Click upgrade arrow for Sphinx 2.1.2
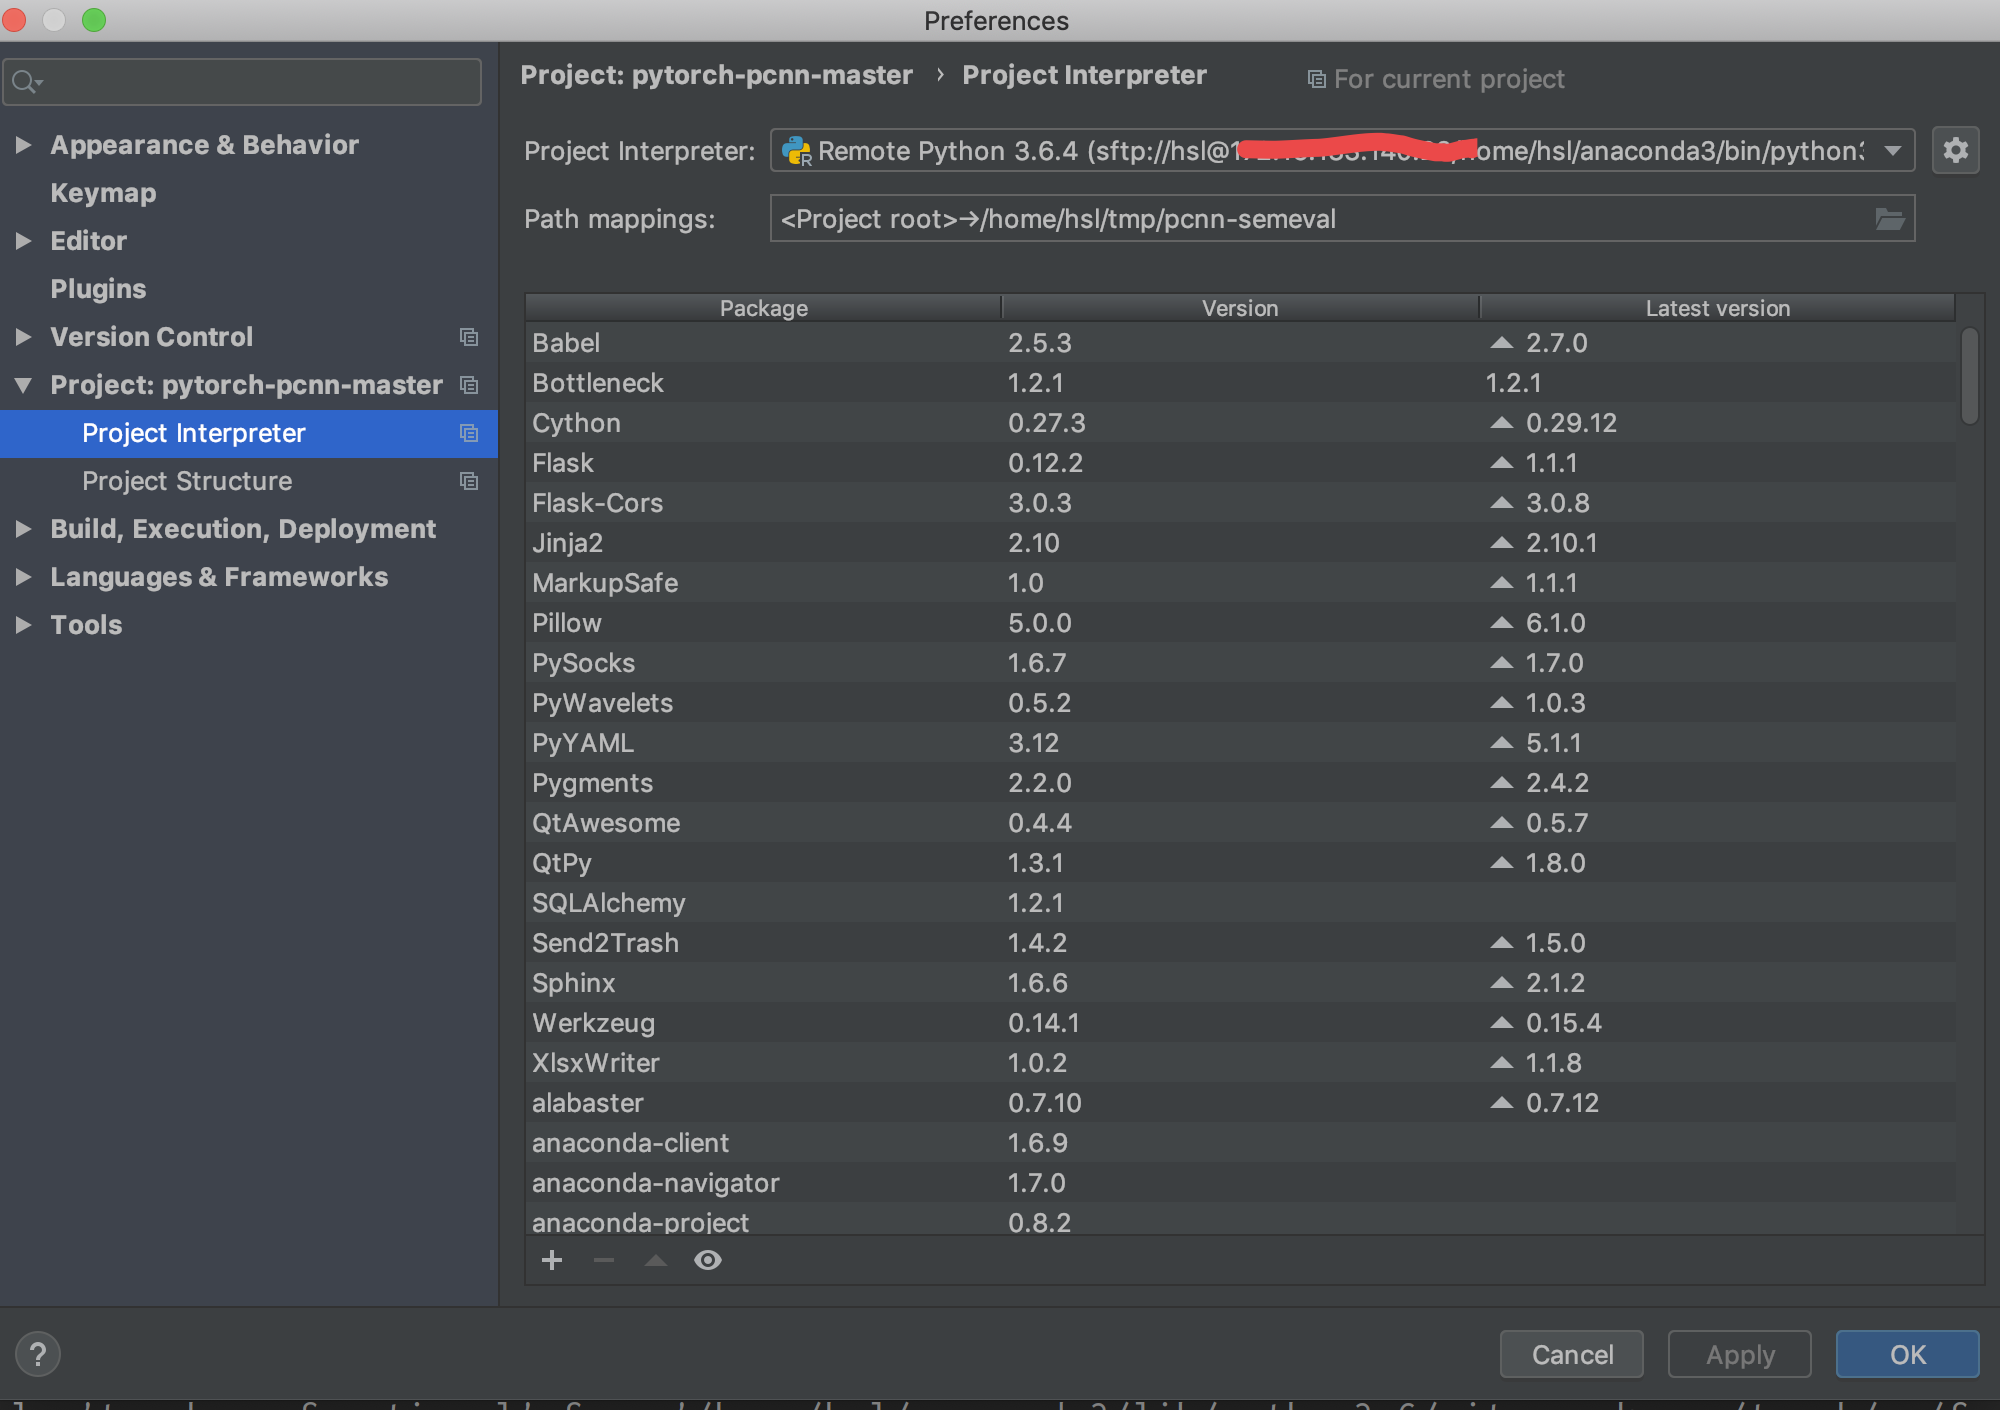This screenshot has height=1410, width=2000. tap(1501, 982)
